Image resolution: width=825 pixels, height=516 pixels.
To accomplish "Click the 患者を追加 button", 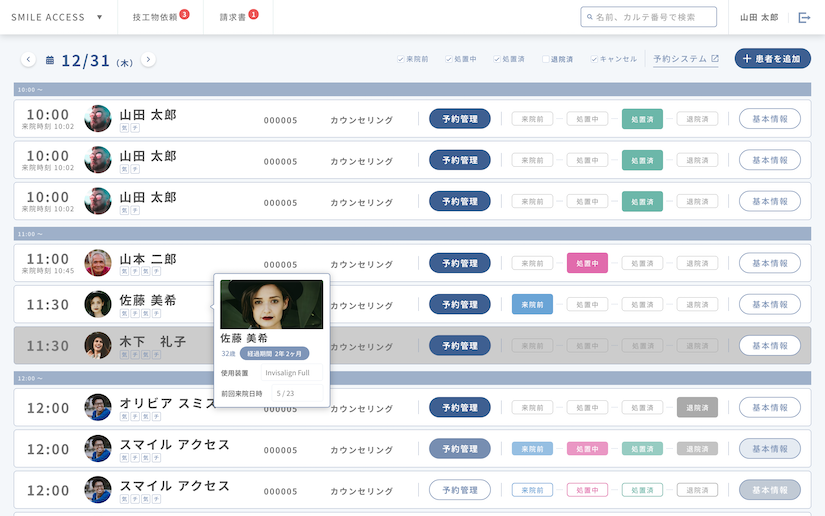I will coord(772,59).
